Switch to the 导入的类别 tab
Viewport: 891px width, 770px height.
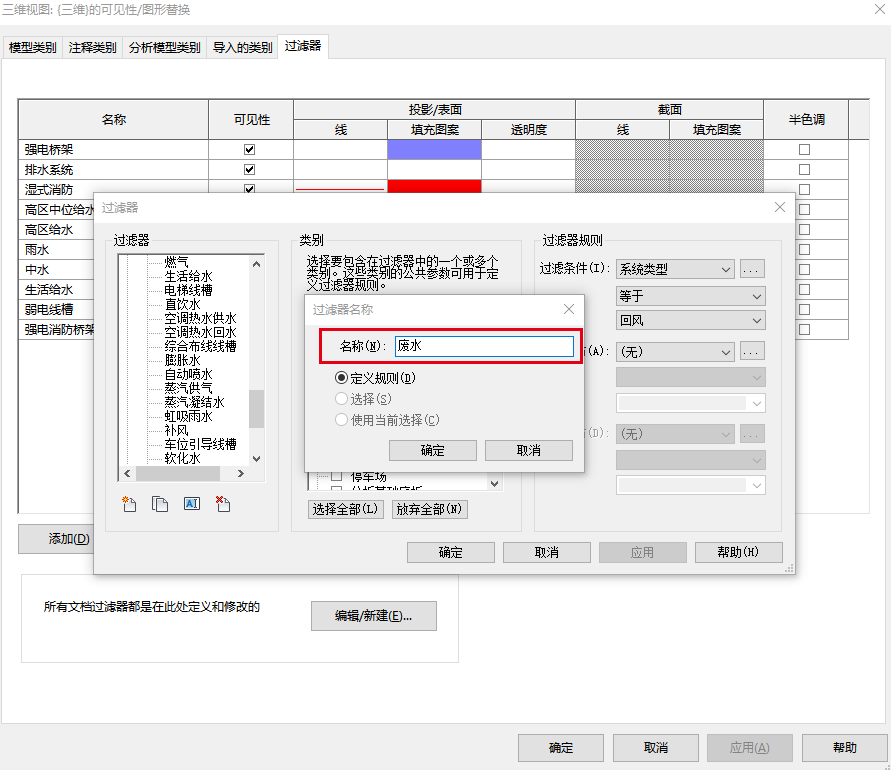242,47
